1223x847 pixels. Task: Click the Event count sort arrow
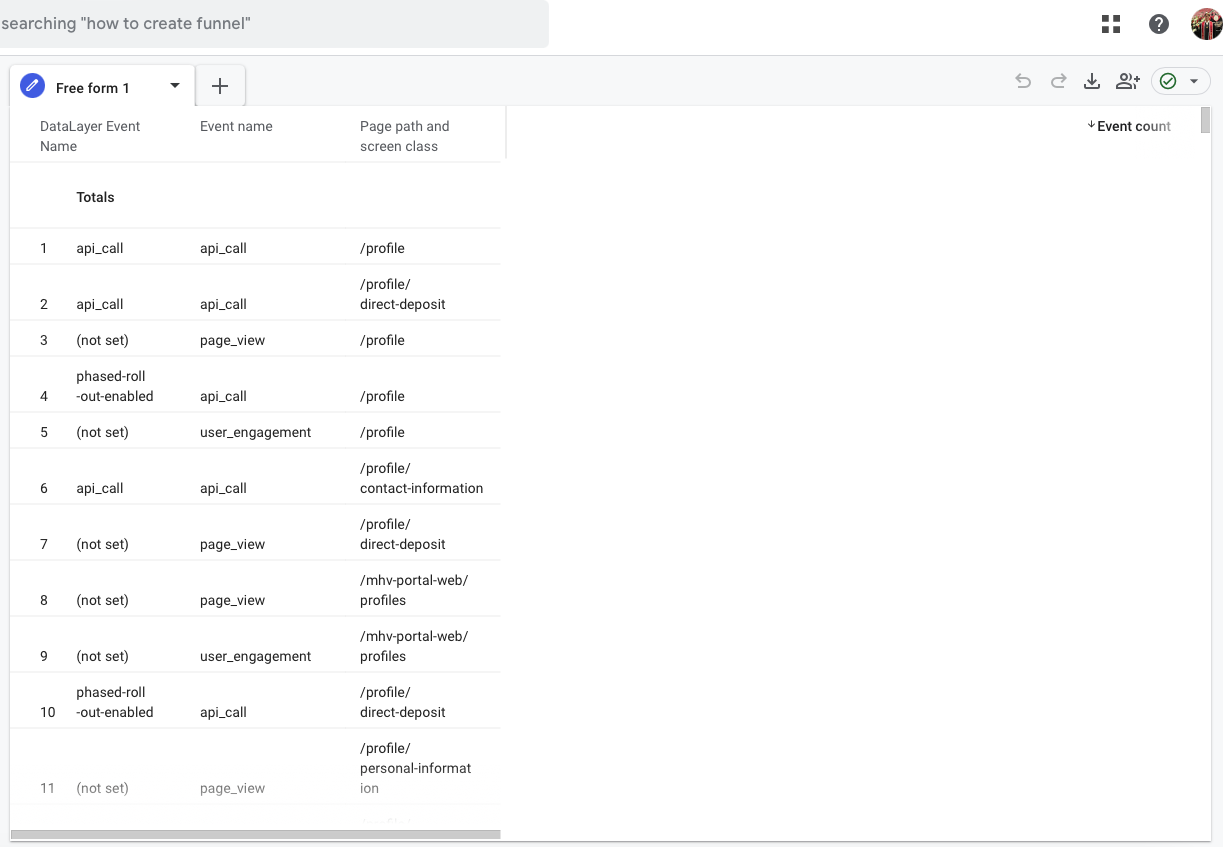click(1090, 126)
